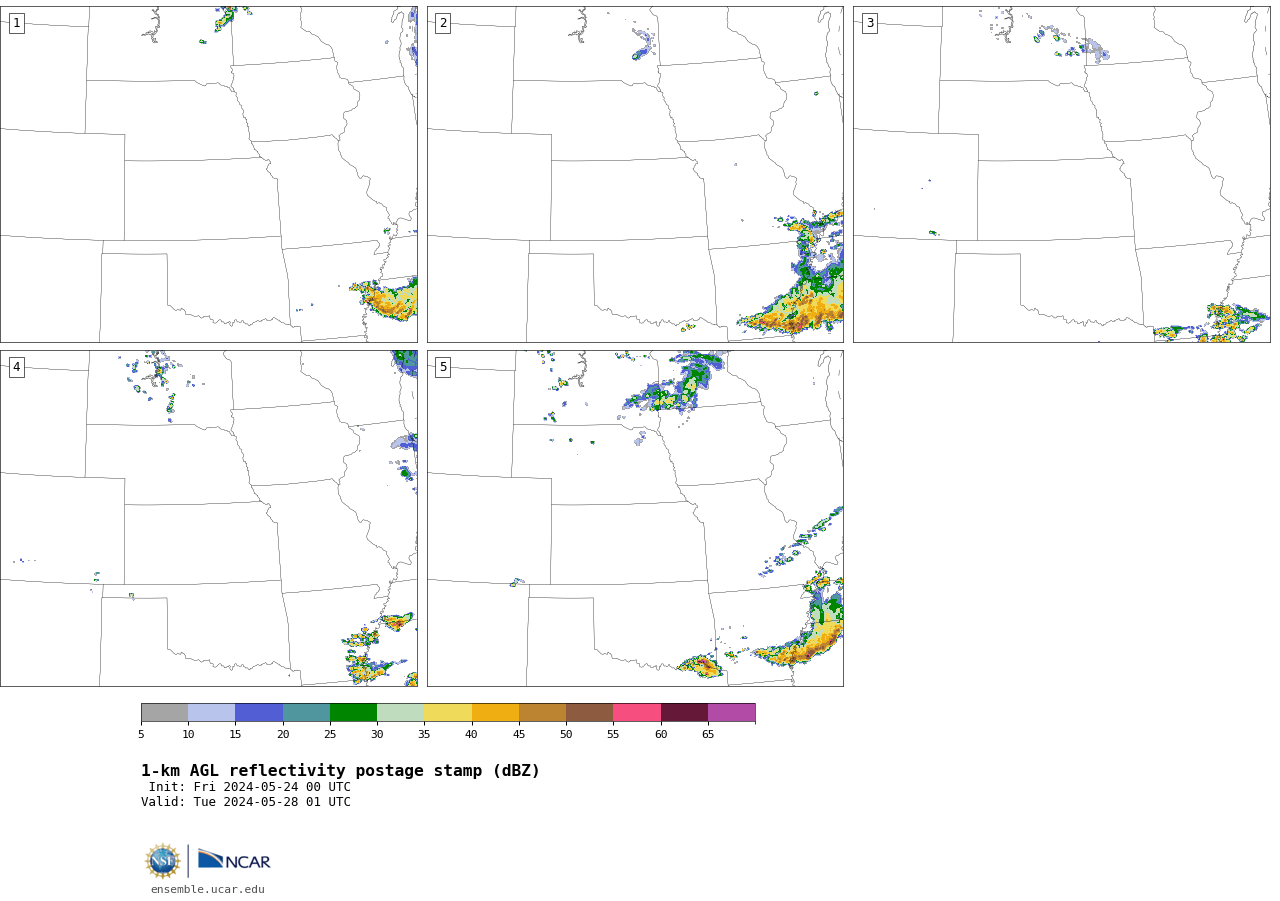Click the purple 65+ dBZ swatch

(731, 713)
